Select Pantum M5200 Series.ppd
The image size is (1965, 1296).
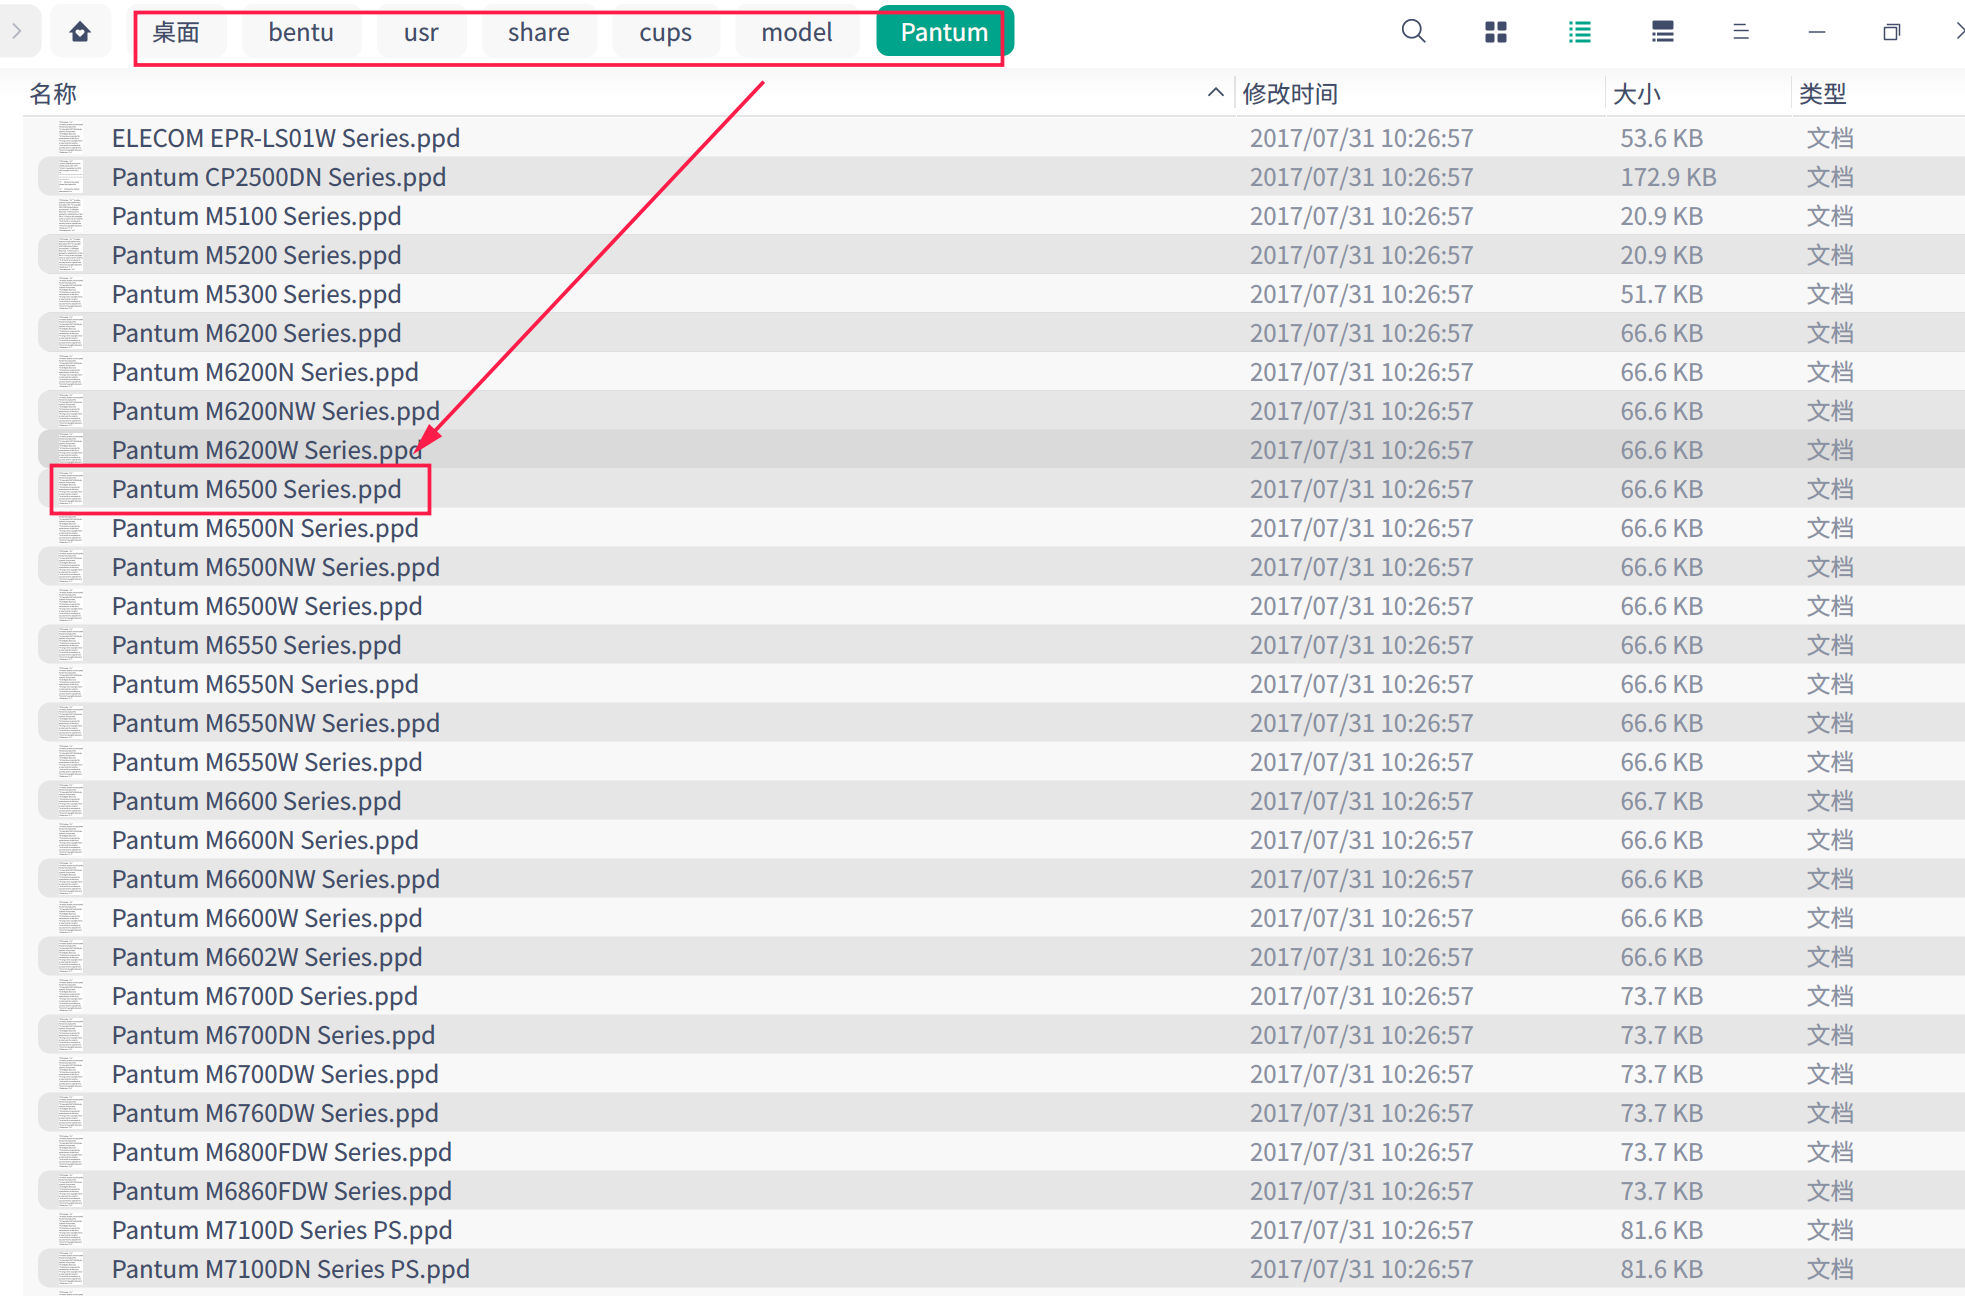[257, 255]
